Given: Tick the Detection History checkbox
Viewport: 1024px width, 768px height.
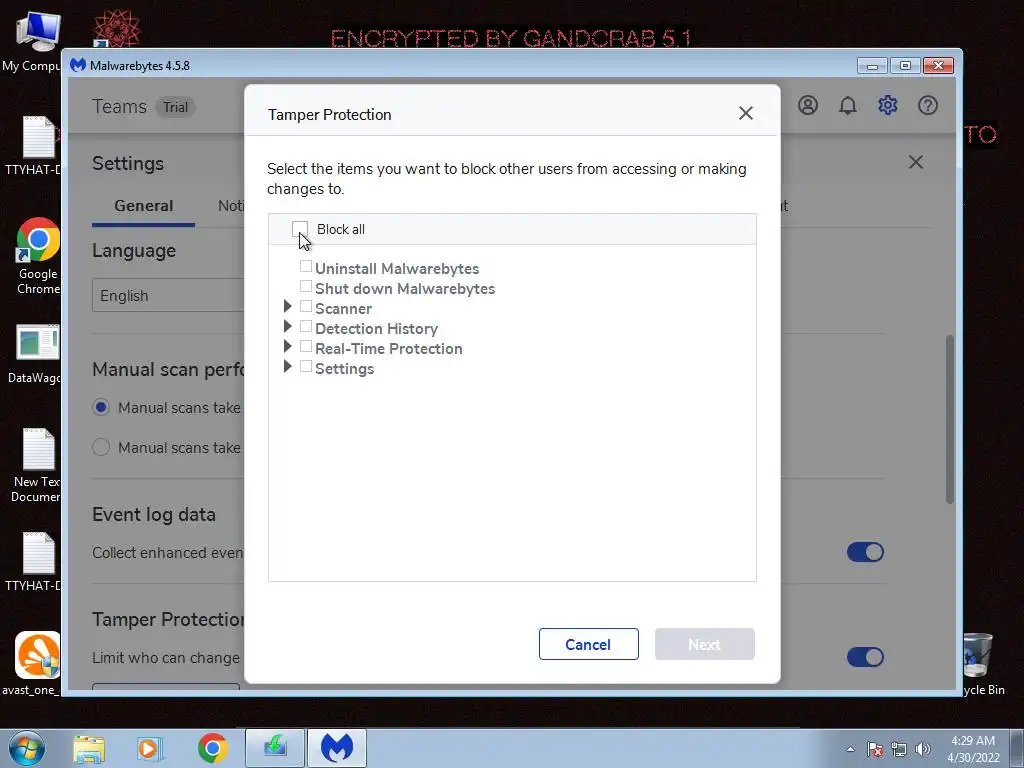Looking at the screenshot, I should pyautogui.click(x=306, y=326).
